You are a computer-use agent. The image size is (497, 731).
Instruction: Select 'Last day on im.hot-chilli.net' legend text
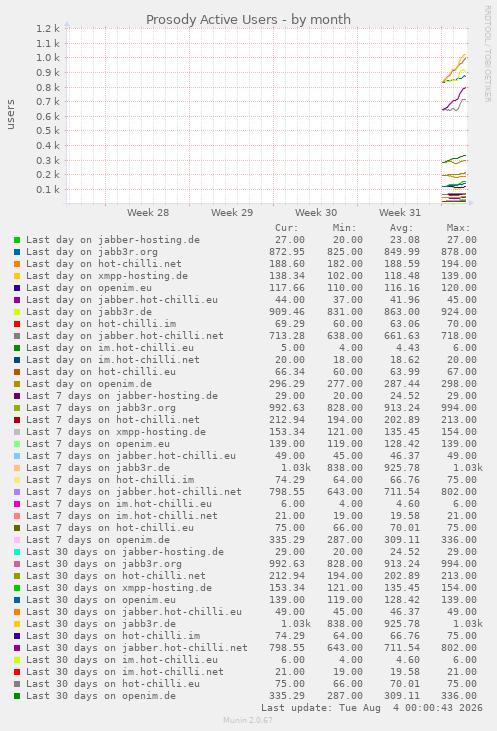pos(112,360)
